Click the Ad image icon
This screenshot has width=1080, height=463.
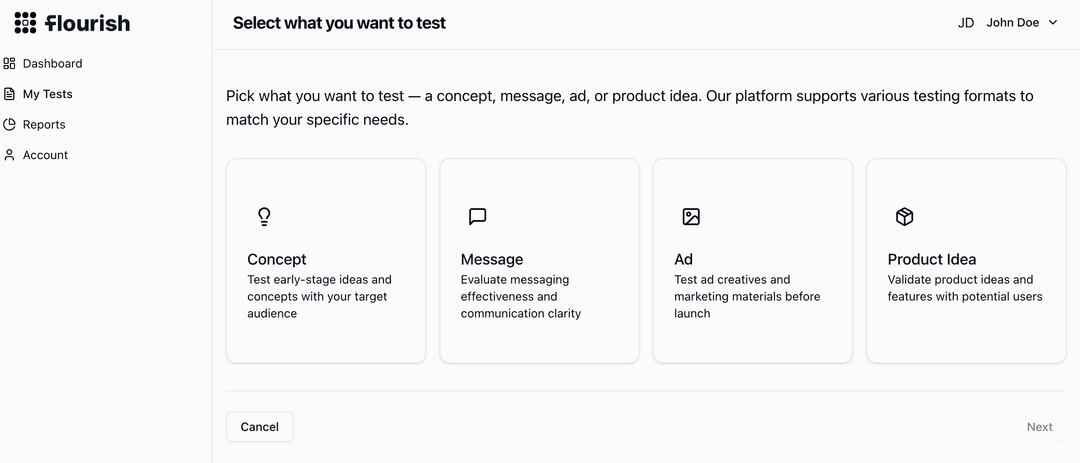click(x=691, y=217)
